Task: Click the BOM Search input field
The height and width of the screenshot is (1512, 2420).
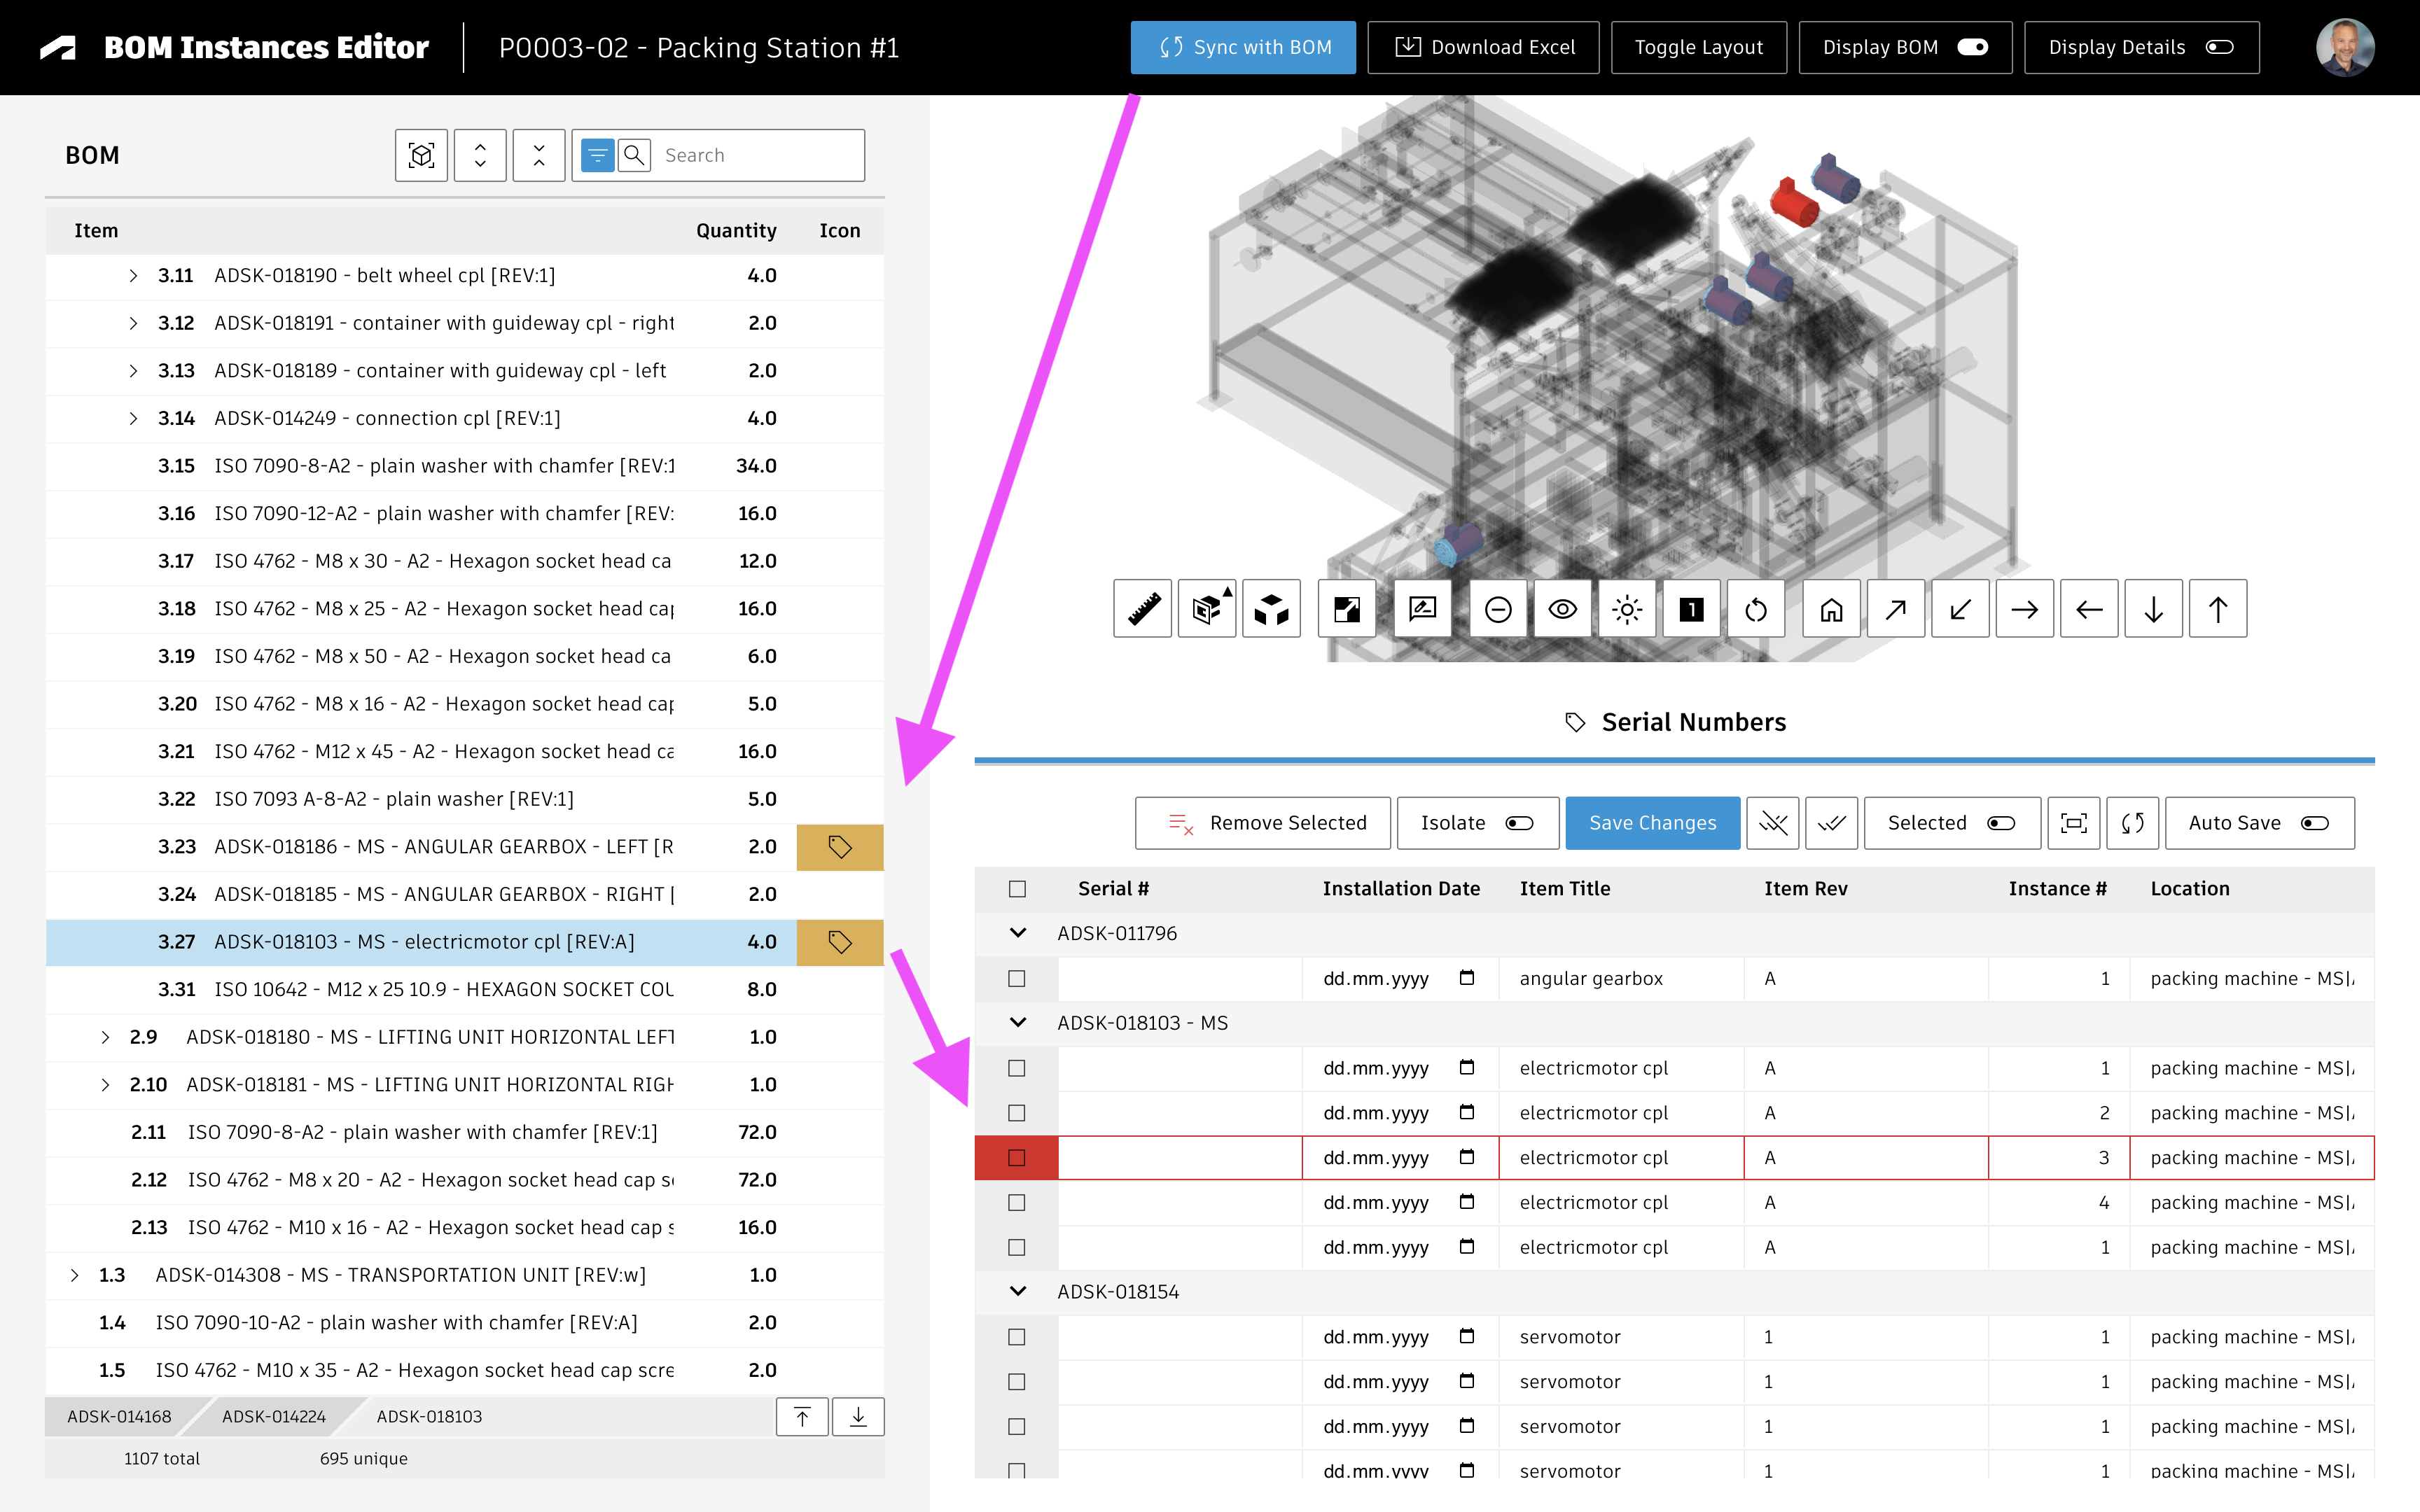Action: tap(758, 155)
